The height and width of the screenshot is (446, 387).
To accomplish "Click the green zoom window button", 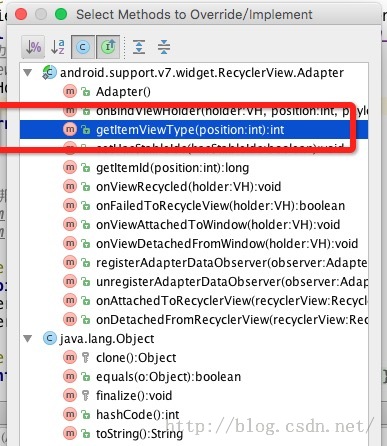I will click(61, 14).
